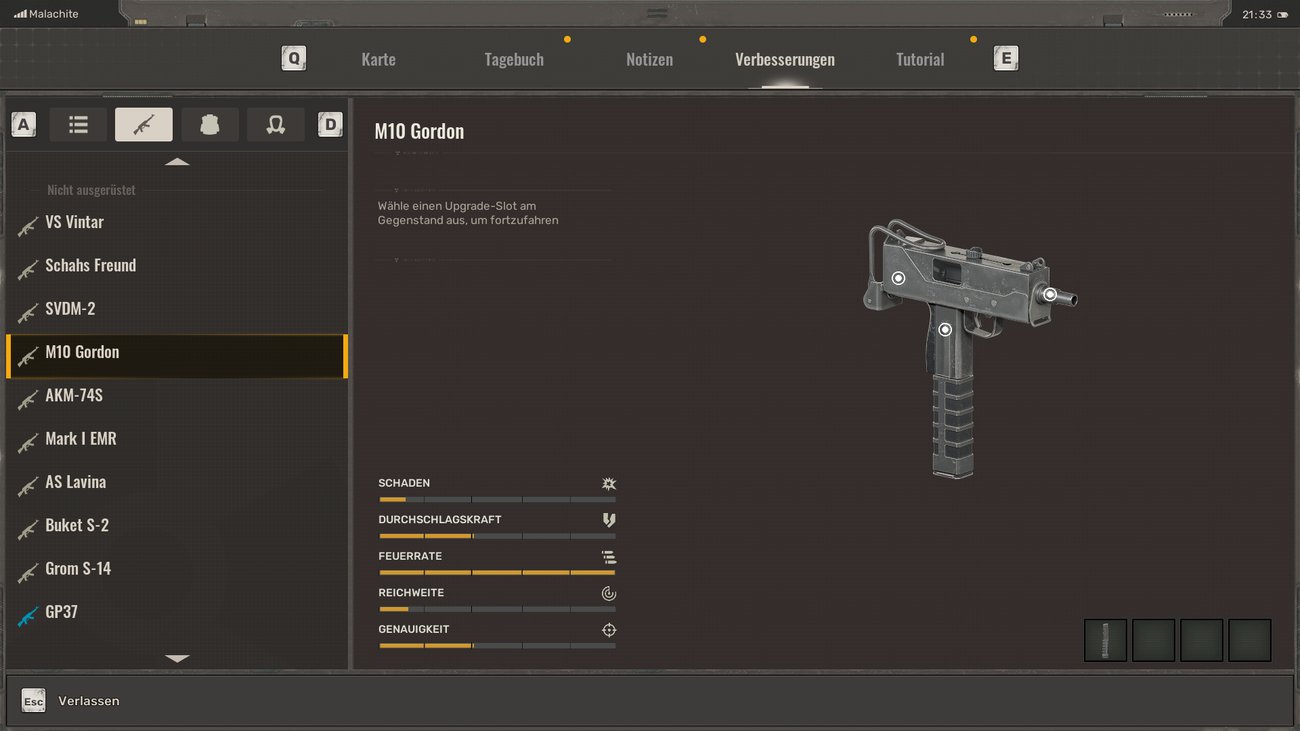Click the D key next category button
The height and width of the screenshot is (731, 1300).
pyautogui.click(x=330, y=125)
